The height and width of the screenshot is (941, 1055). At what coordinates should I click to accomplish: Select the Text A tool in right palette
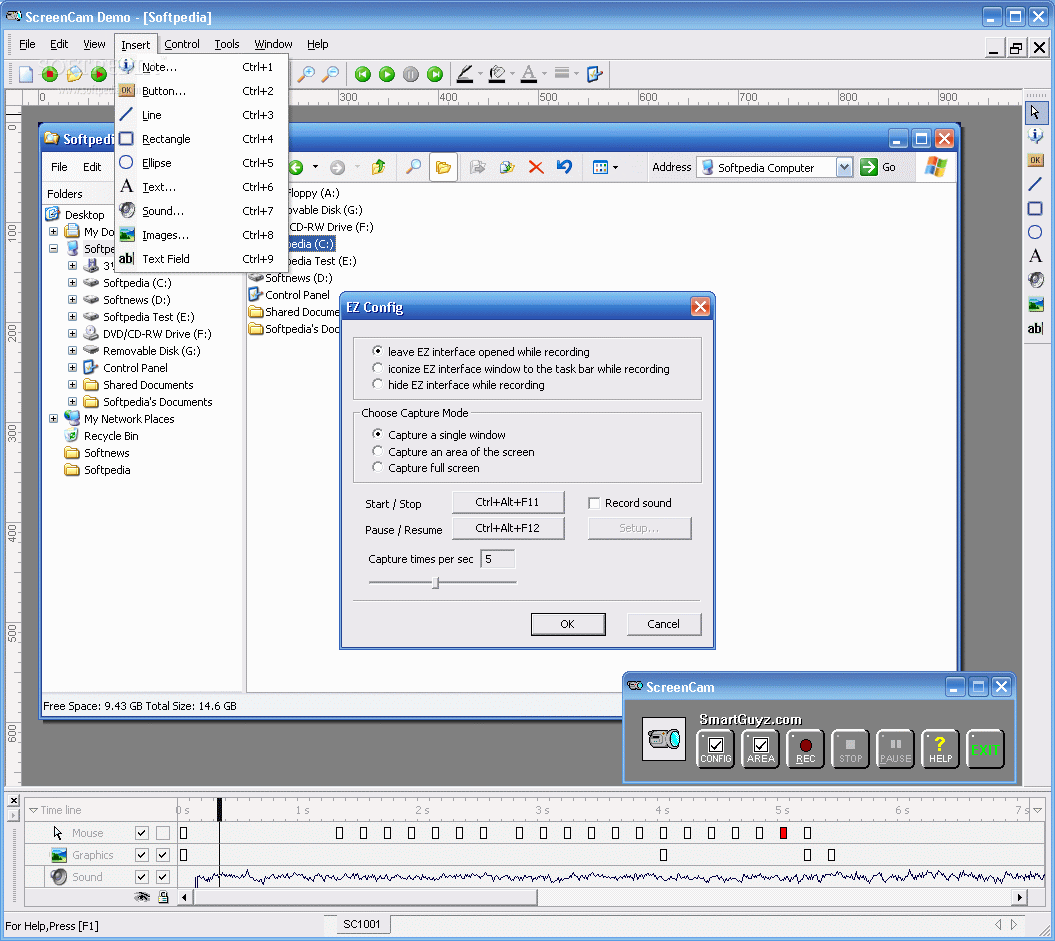point(1035,256)
